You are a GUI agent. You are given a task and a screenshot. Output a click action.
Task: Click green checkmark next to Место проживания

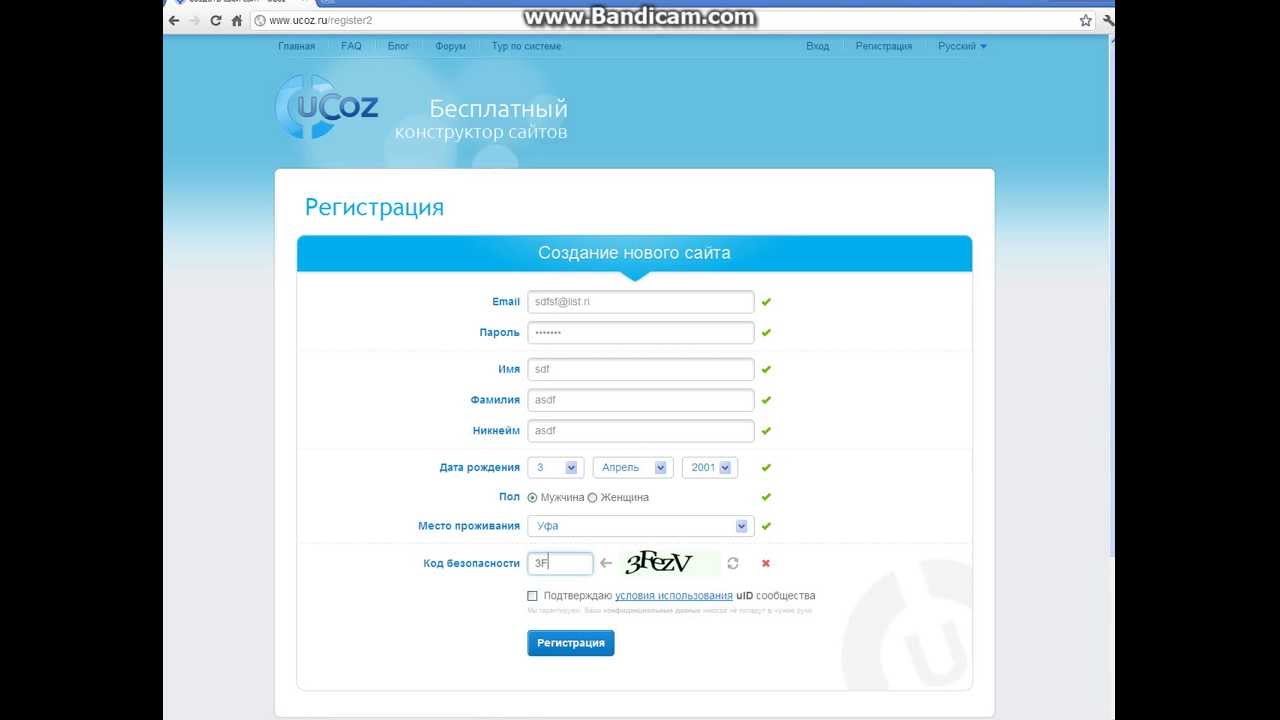pos(766,526)
